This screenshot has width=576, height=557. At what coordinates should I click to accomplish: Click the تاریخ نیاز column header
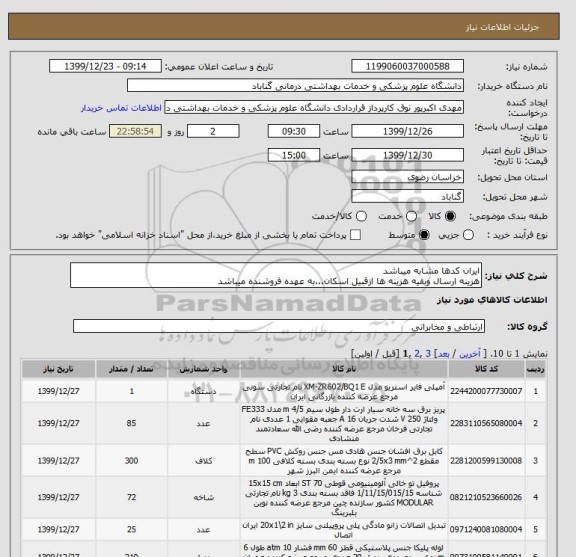58,369
